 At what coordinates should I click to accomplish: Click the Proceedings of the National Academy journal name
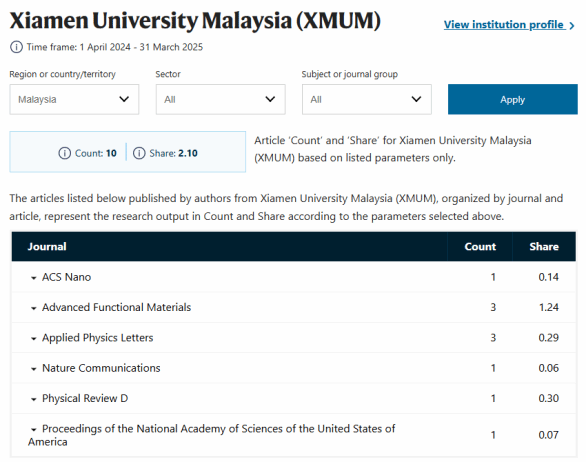[212, 435]
